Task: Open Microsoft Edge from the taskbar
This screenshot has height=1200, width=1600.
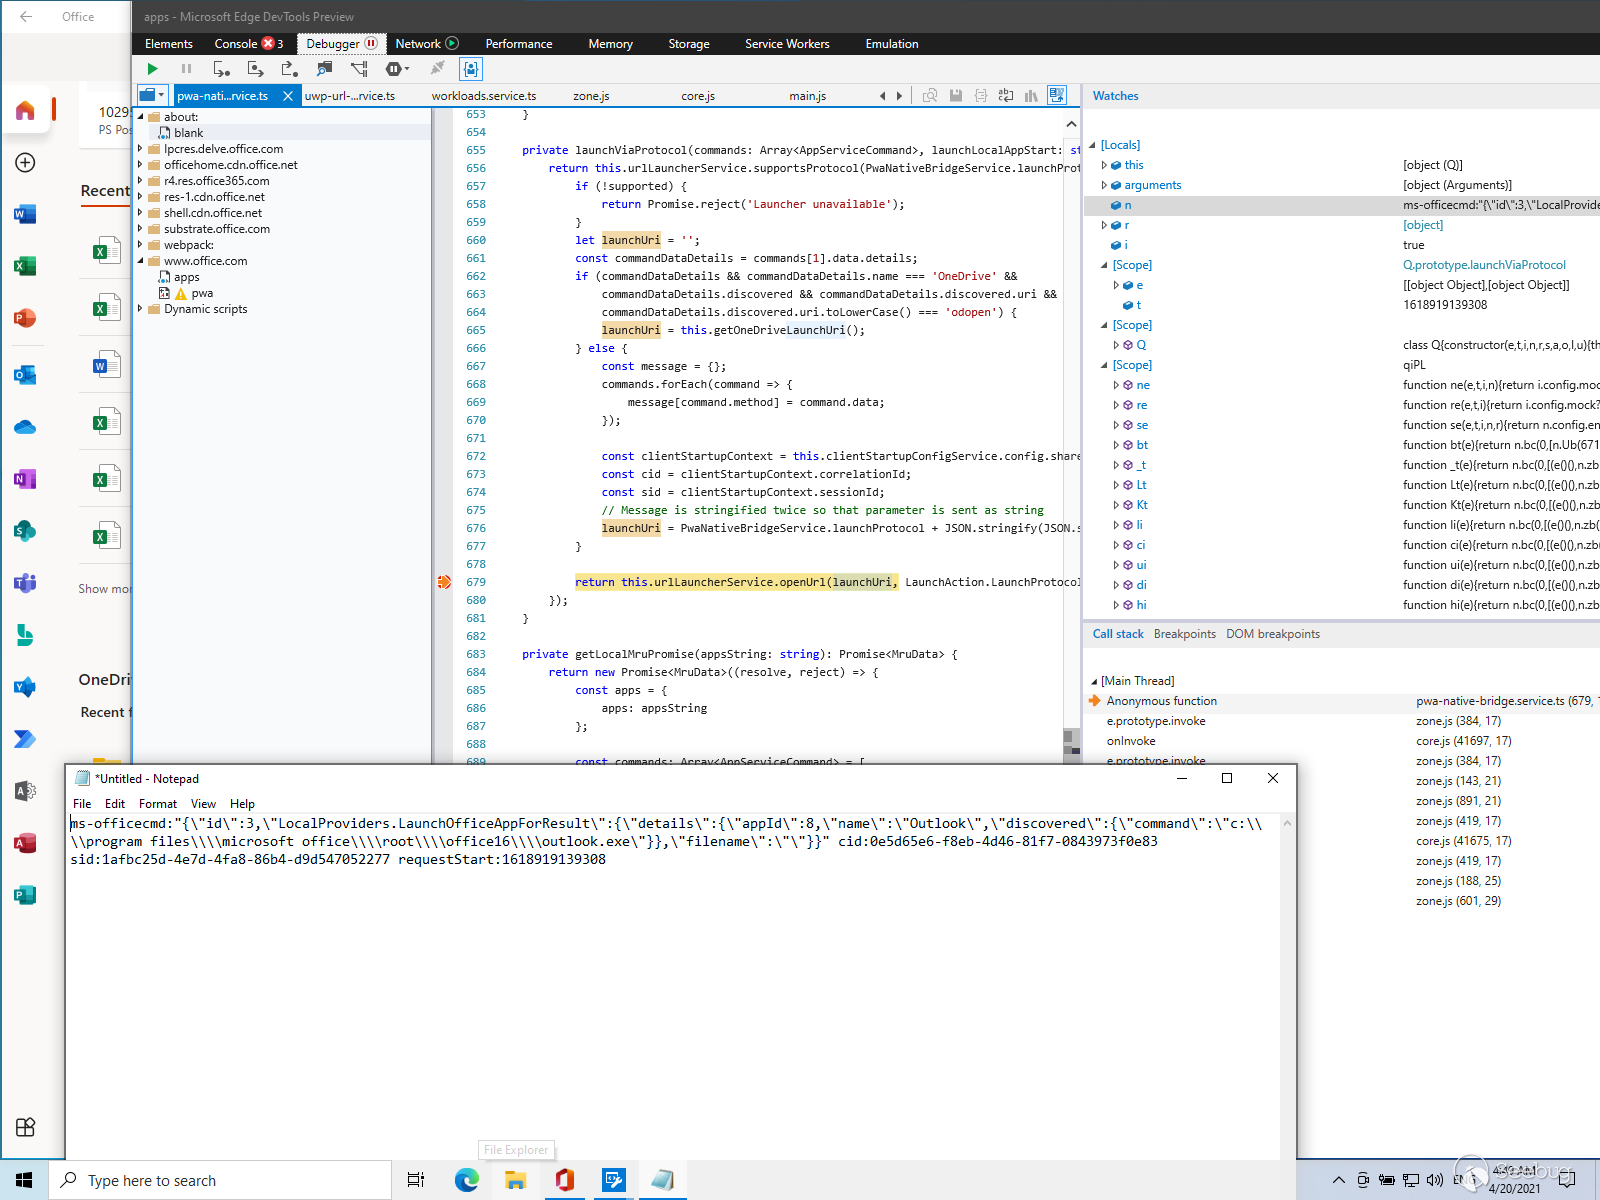Action: point(466,1180)
